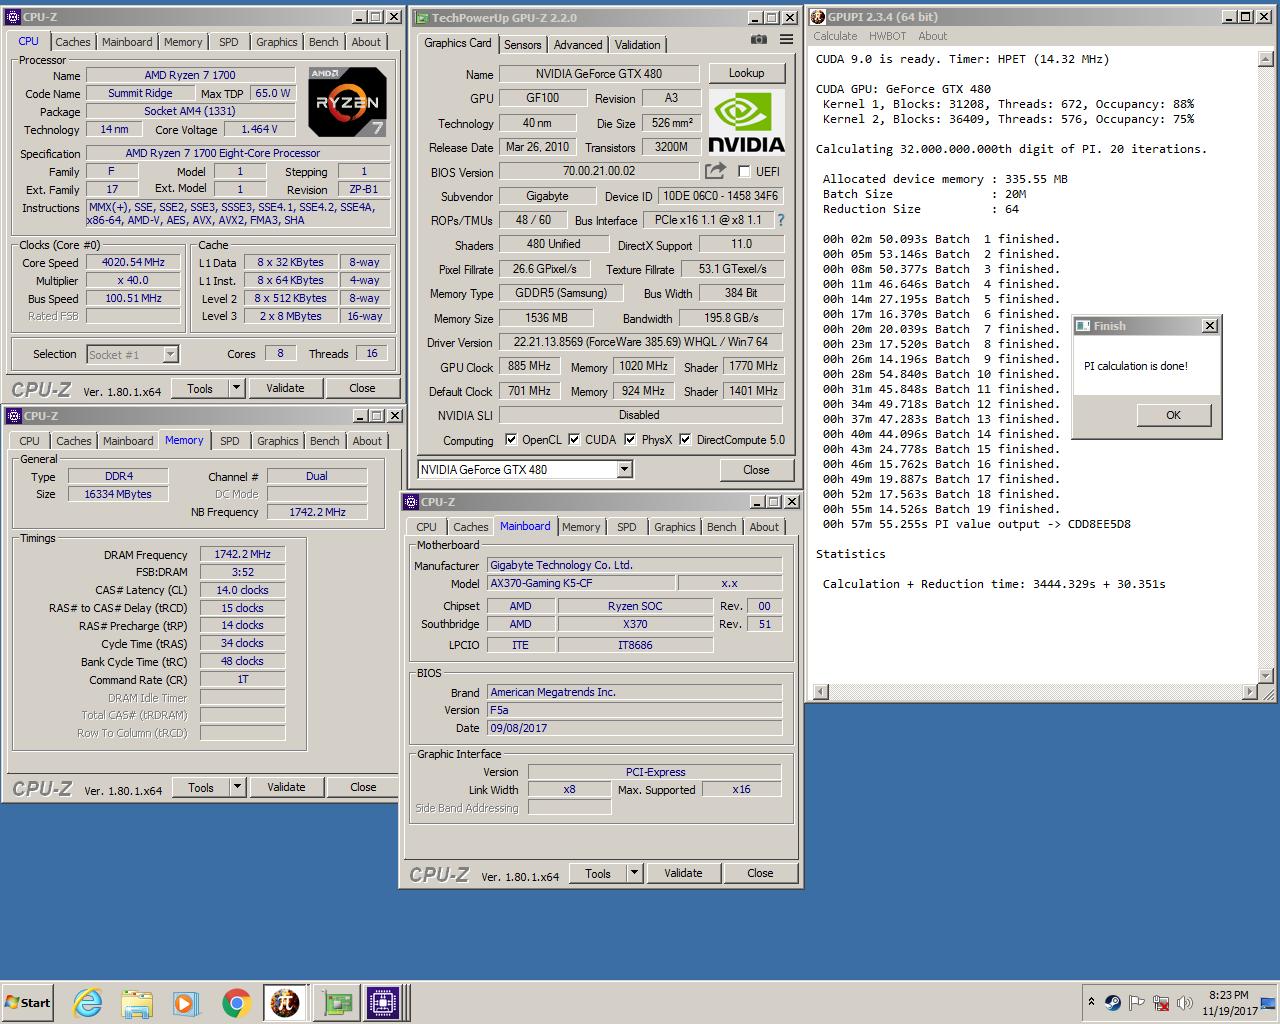This screenshot has height=1024, width=1280.
Task: Click the NVIDIA logo in GPU-Z
Action: [746, 122]
